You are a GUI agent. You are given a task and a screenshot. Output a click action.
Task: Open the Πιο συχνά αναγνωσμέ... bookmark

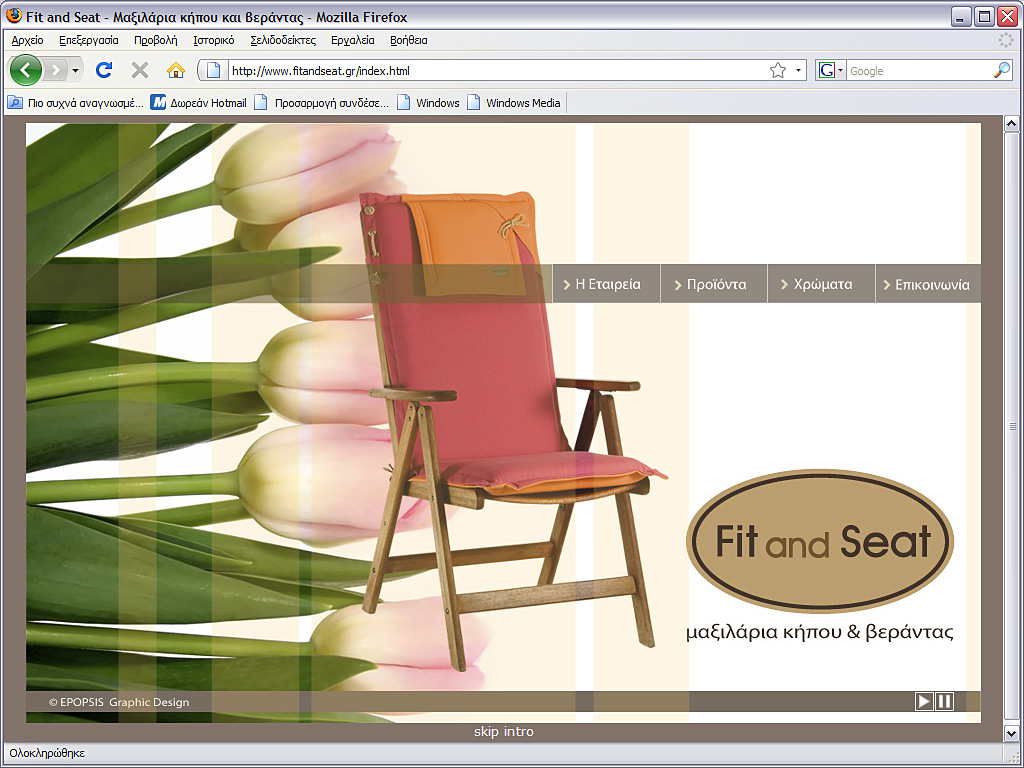76,103
